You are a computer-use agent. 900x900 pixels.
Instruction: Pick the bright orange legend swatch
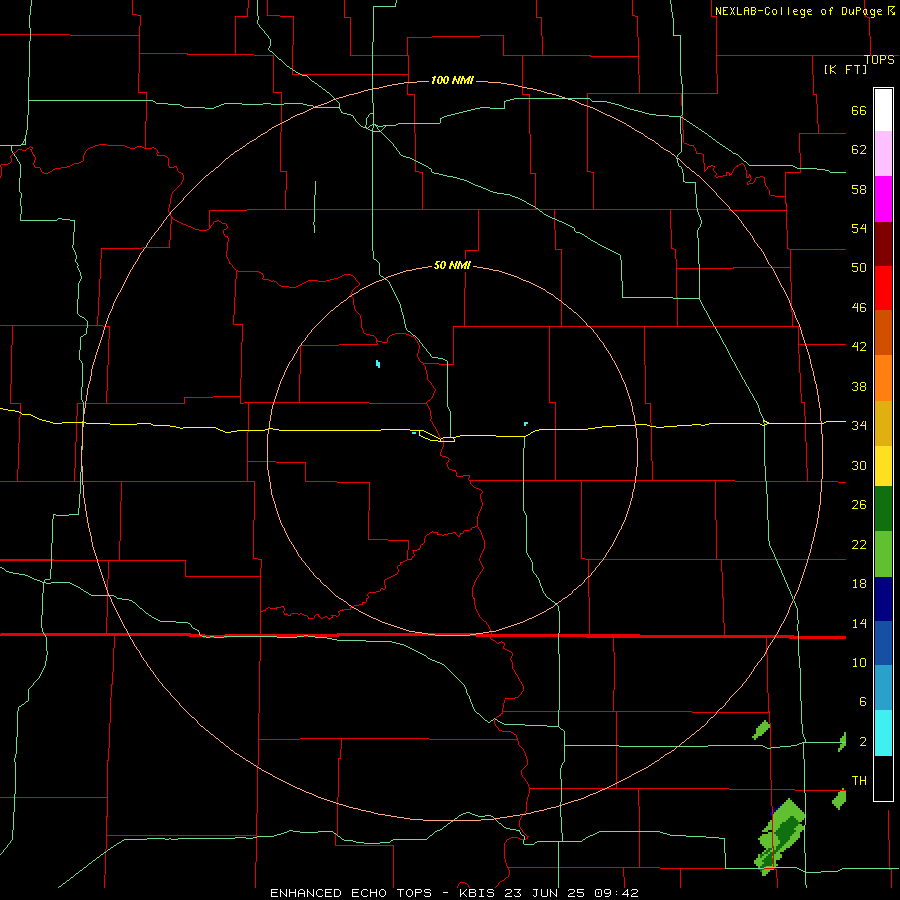[x=883, y=378]
